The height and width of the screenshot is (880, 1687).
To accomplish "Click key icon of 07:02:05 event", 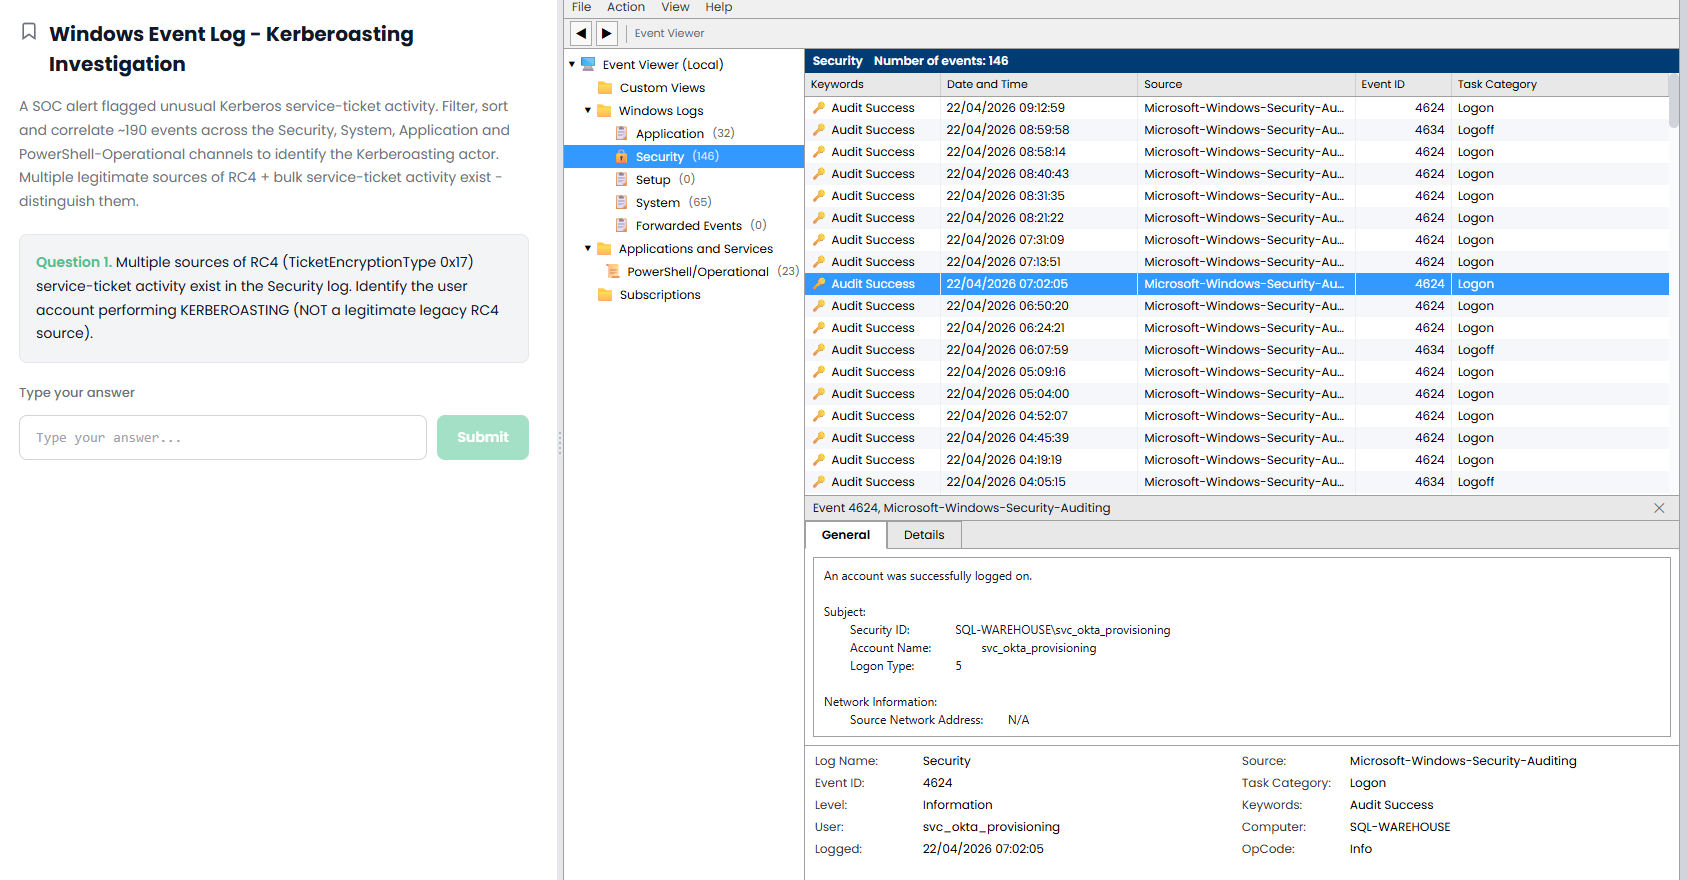I will [819, 284].
